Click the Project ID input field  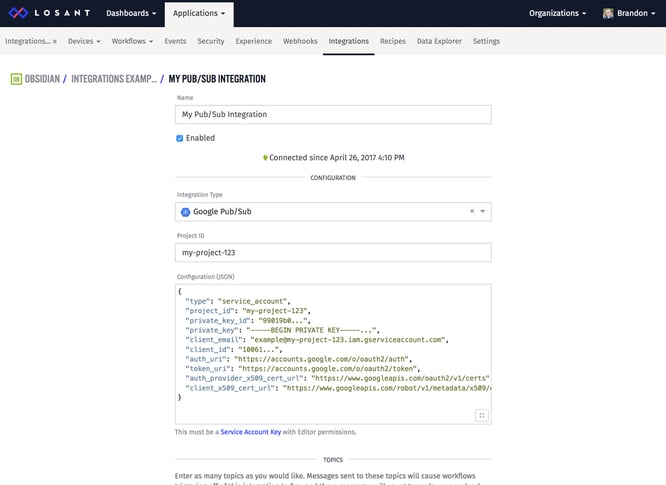click(333, 253)
